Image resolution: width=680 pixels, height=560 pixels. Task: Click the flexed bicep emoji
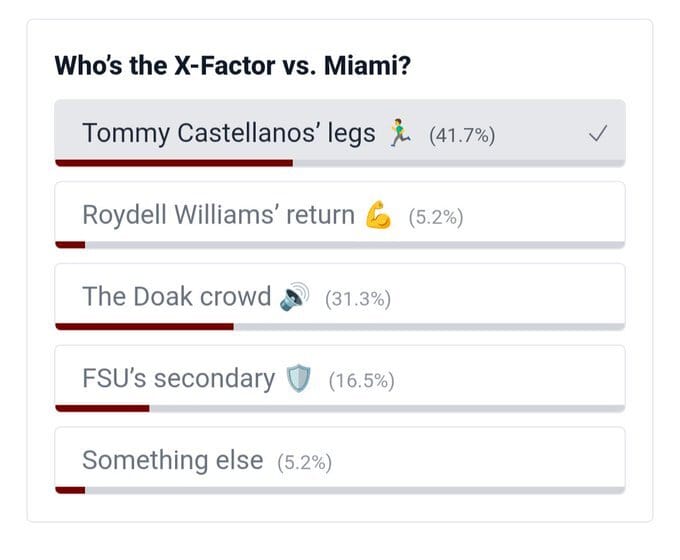pos(379,215)
